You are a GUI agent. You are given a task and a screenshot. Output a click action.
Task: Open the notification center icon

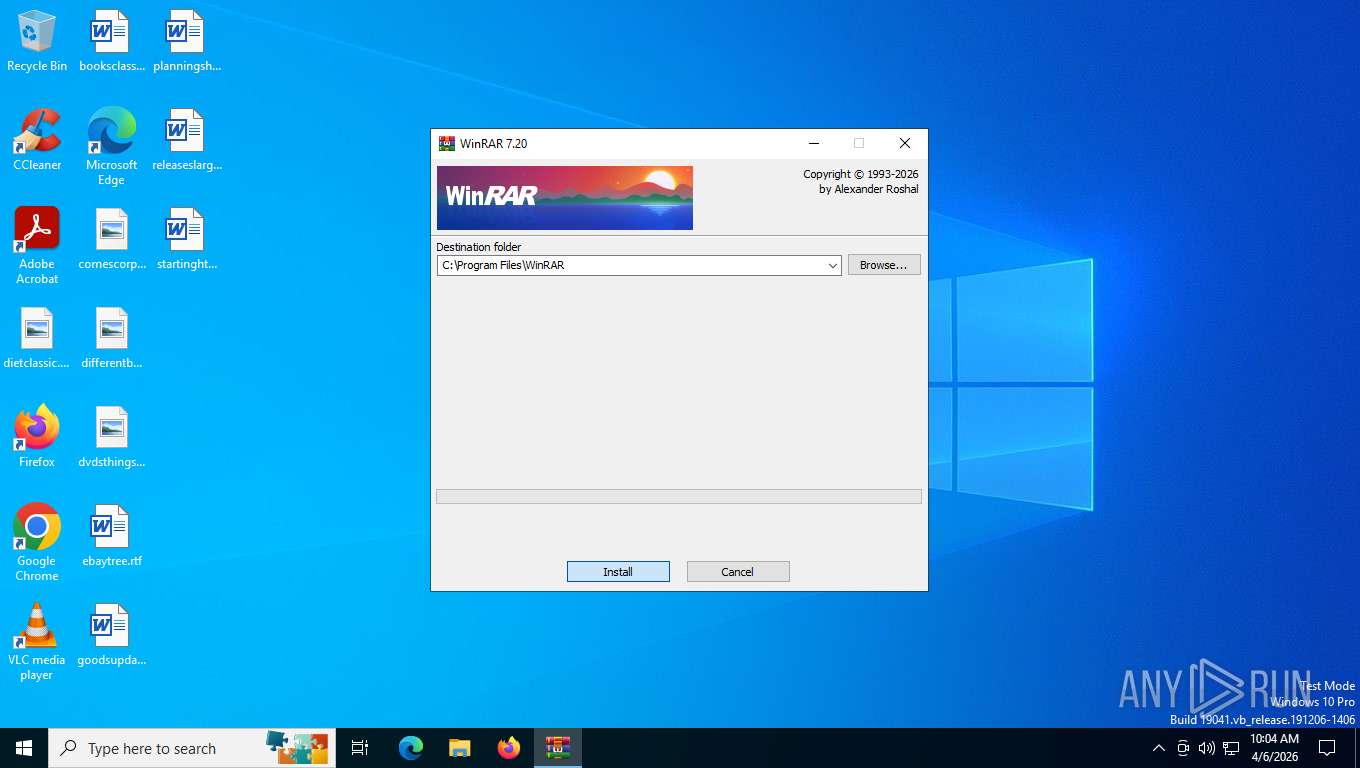(1327, 748)
